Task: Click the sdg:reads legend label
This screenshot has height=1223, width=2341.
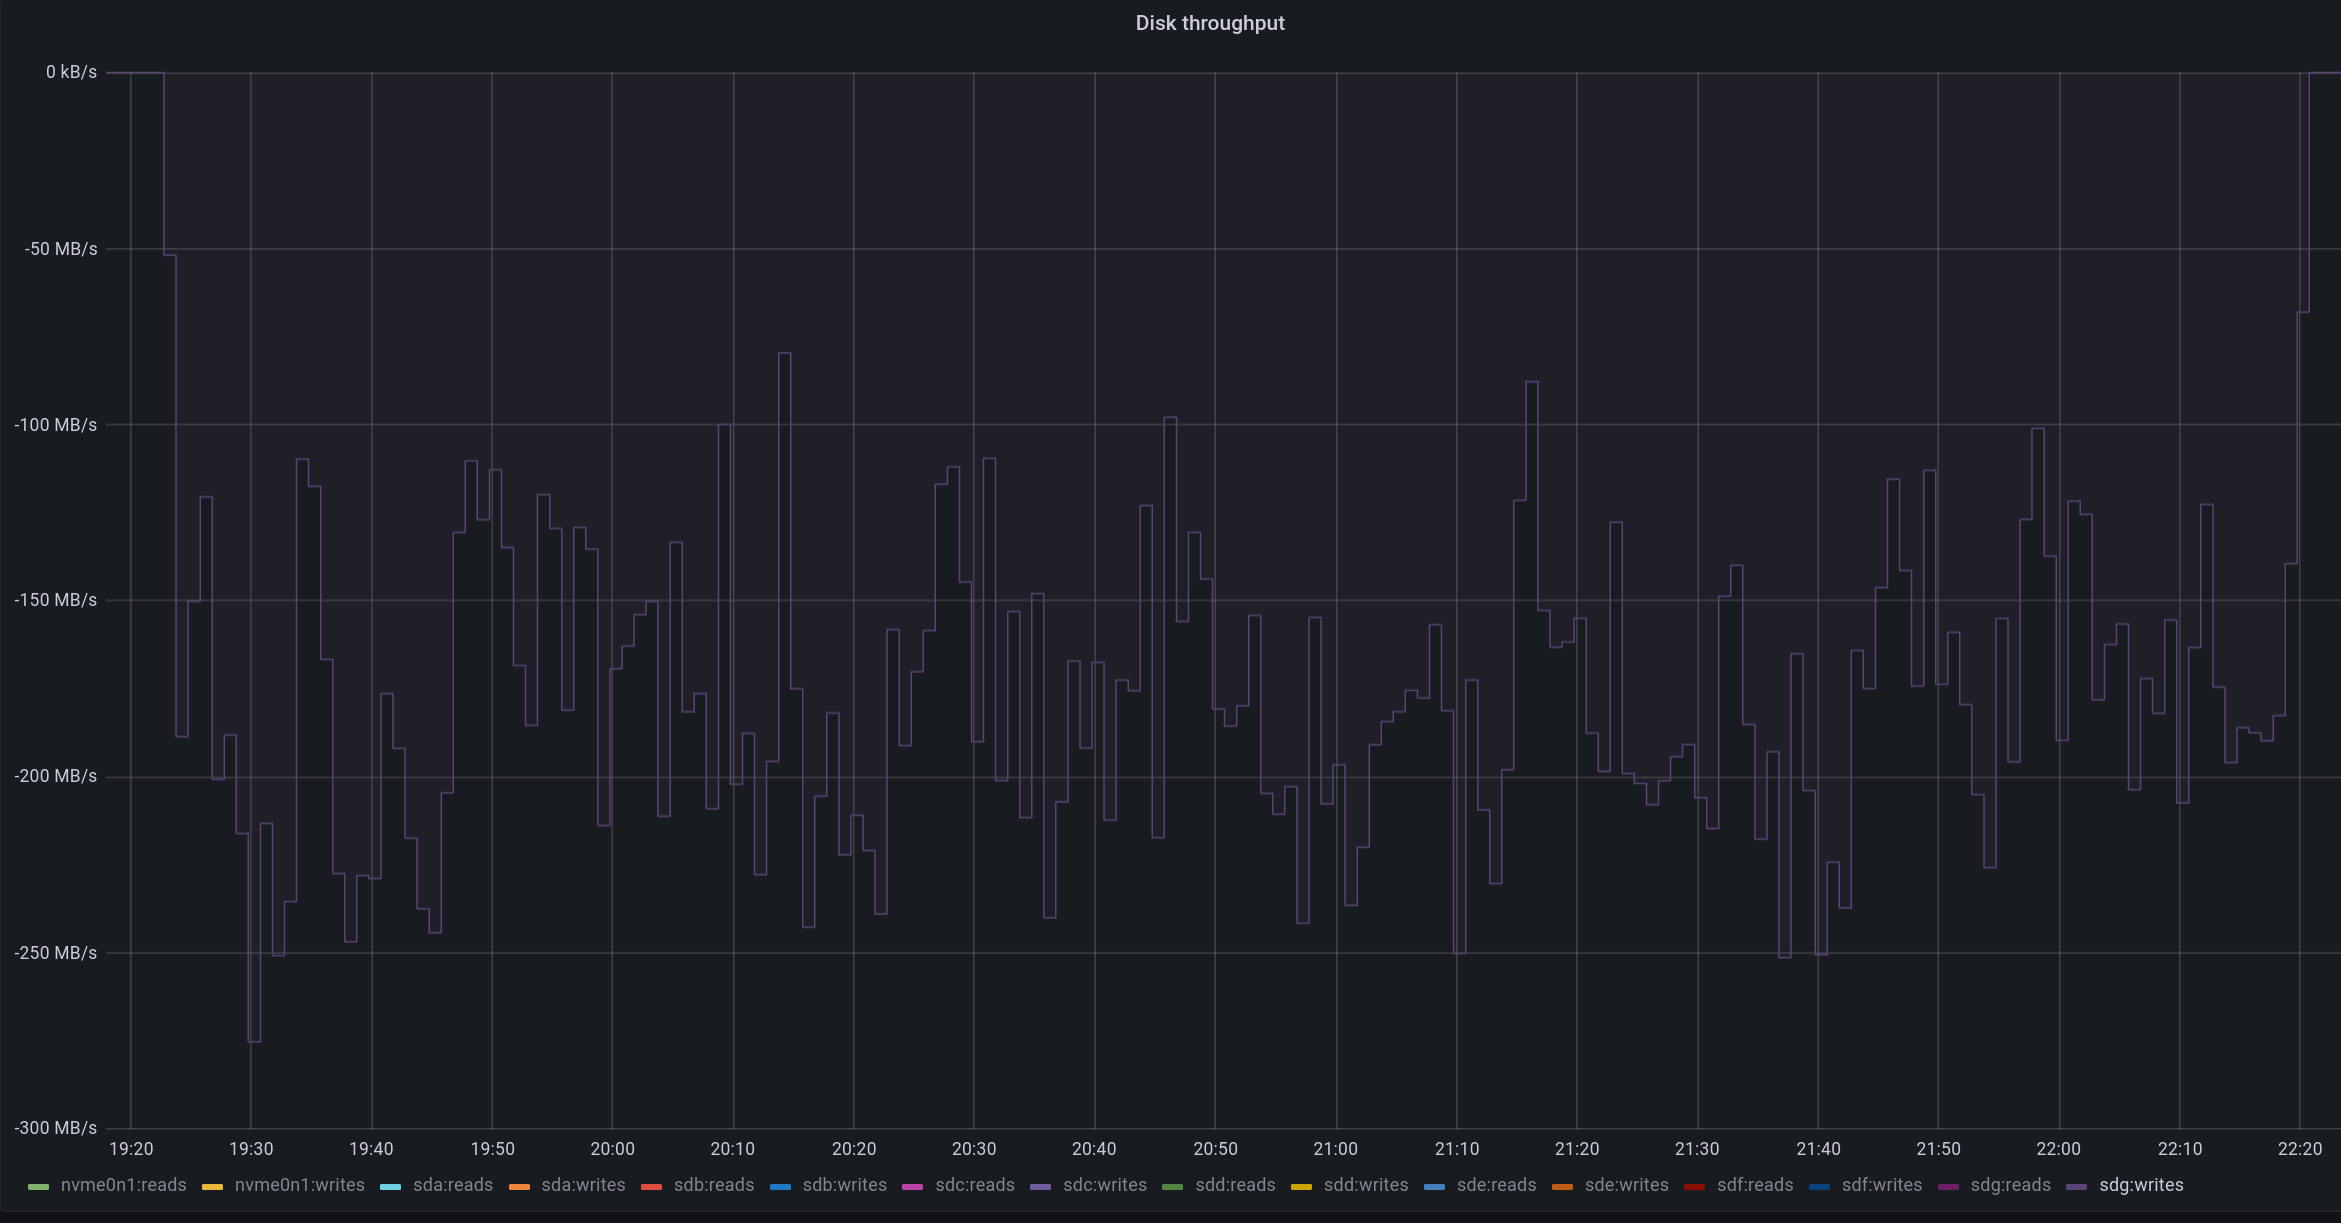Action: [x=2010, y=1185]
